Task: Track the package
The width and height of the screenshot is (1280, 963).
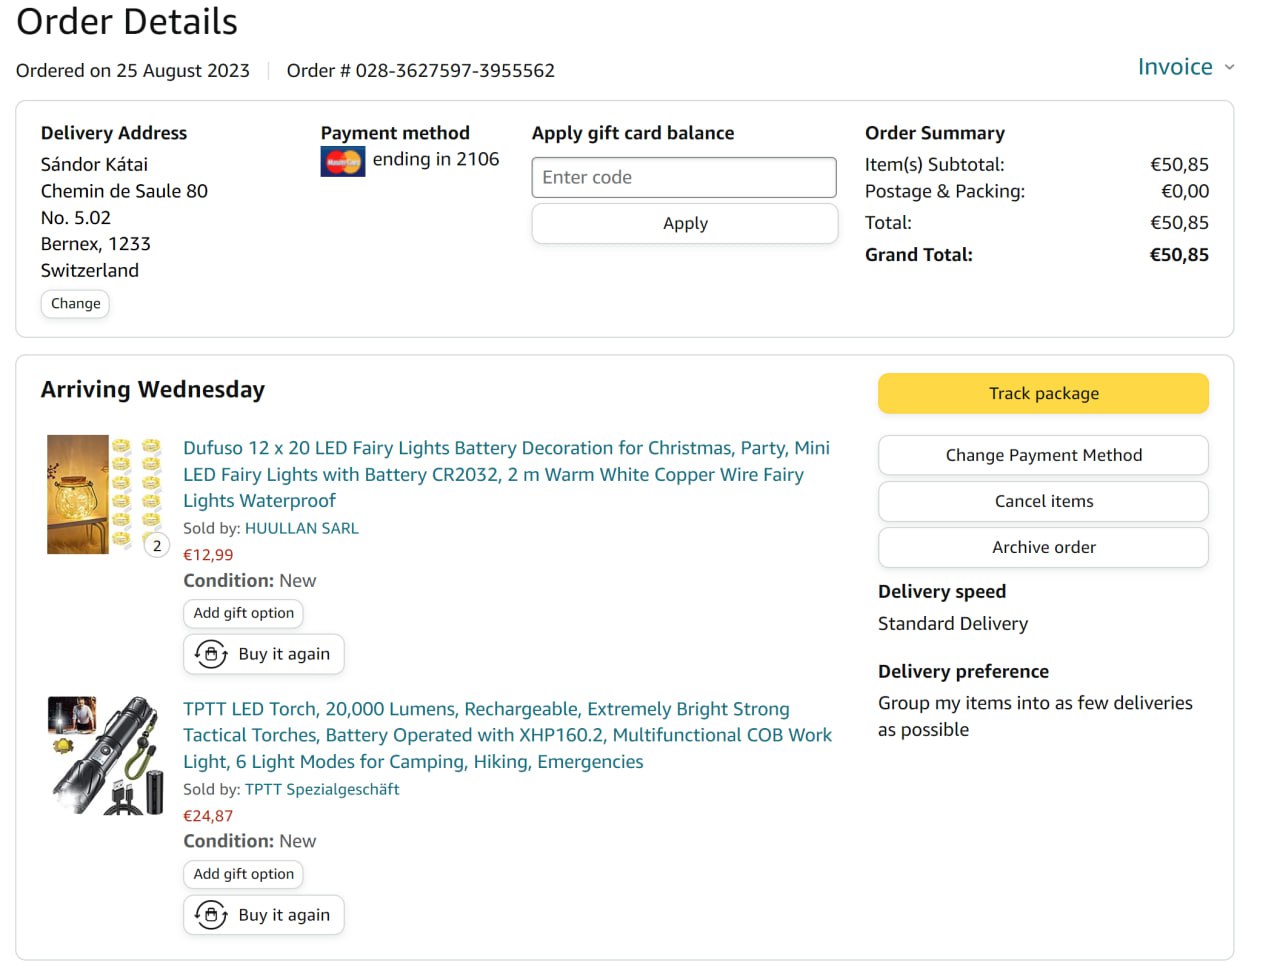Action: click(1043, 394)
